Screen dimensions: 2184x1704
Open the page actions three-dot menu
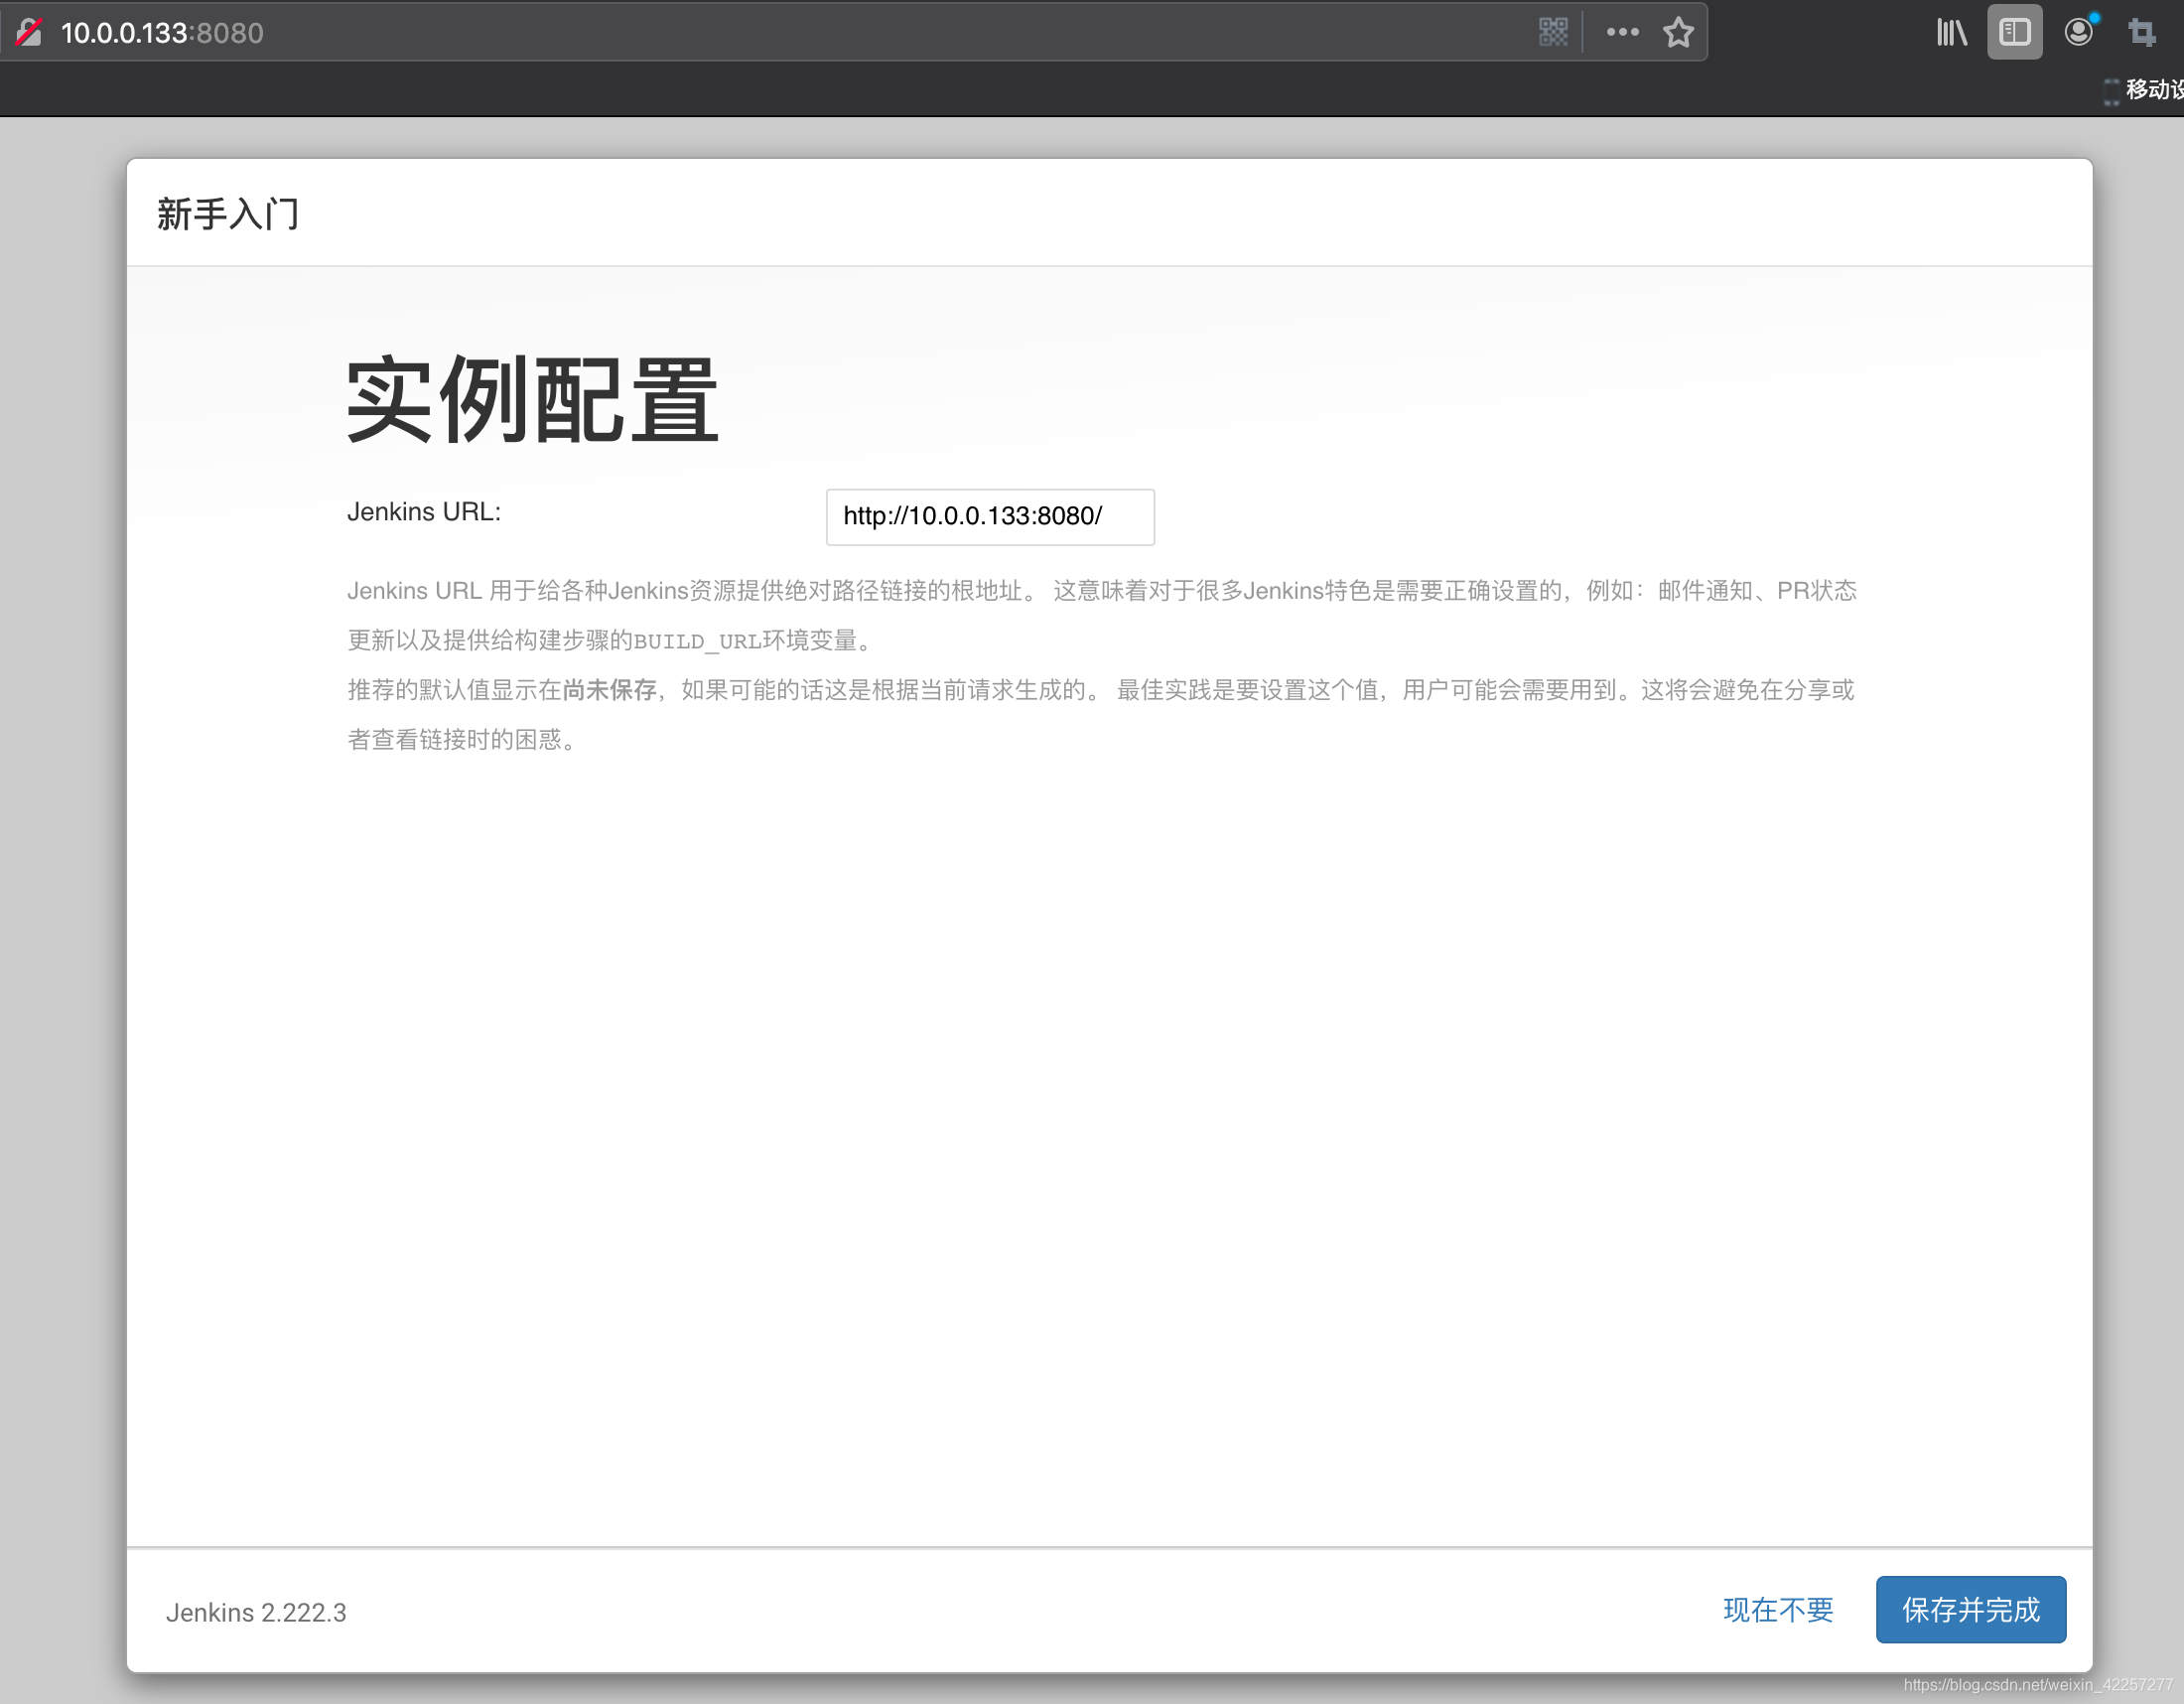pyautogui.click(x=1621, y=32)
